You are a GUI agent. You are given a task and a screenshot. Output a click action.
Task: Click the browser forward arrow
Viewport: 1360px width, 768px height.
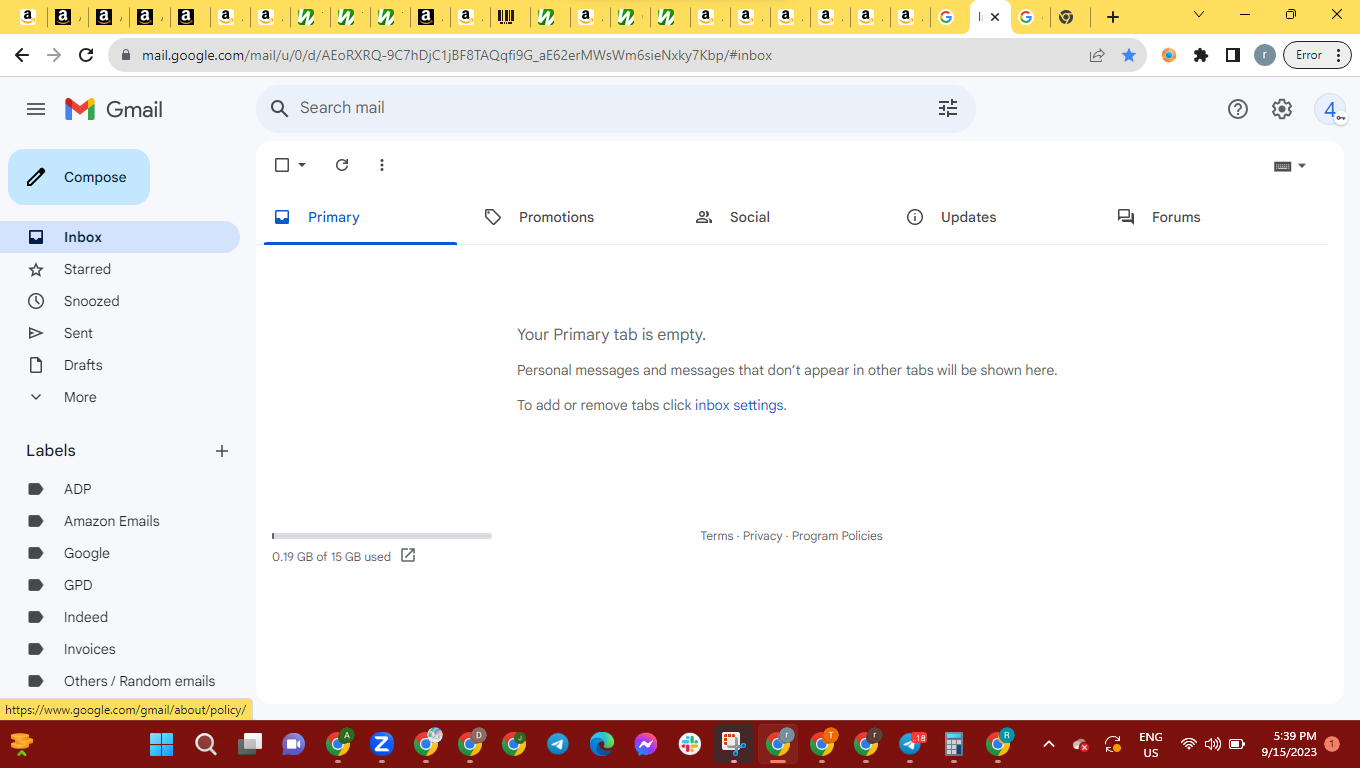click(x=54, y=55)
